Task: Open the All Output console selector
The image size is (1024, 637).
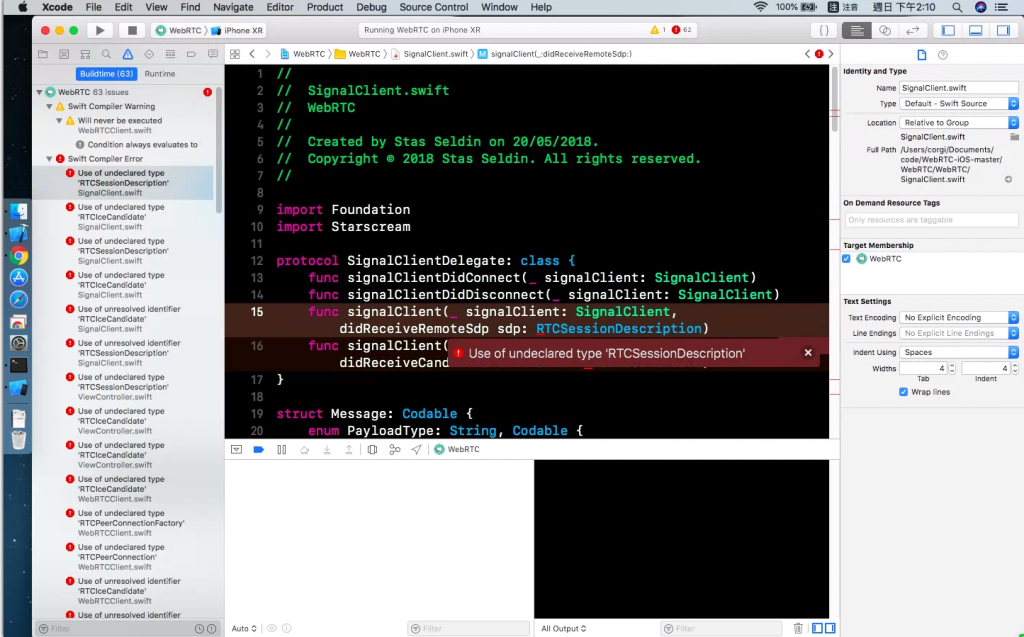Action: [564, 629]
